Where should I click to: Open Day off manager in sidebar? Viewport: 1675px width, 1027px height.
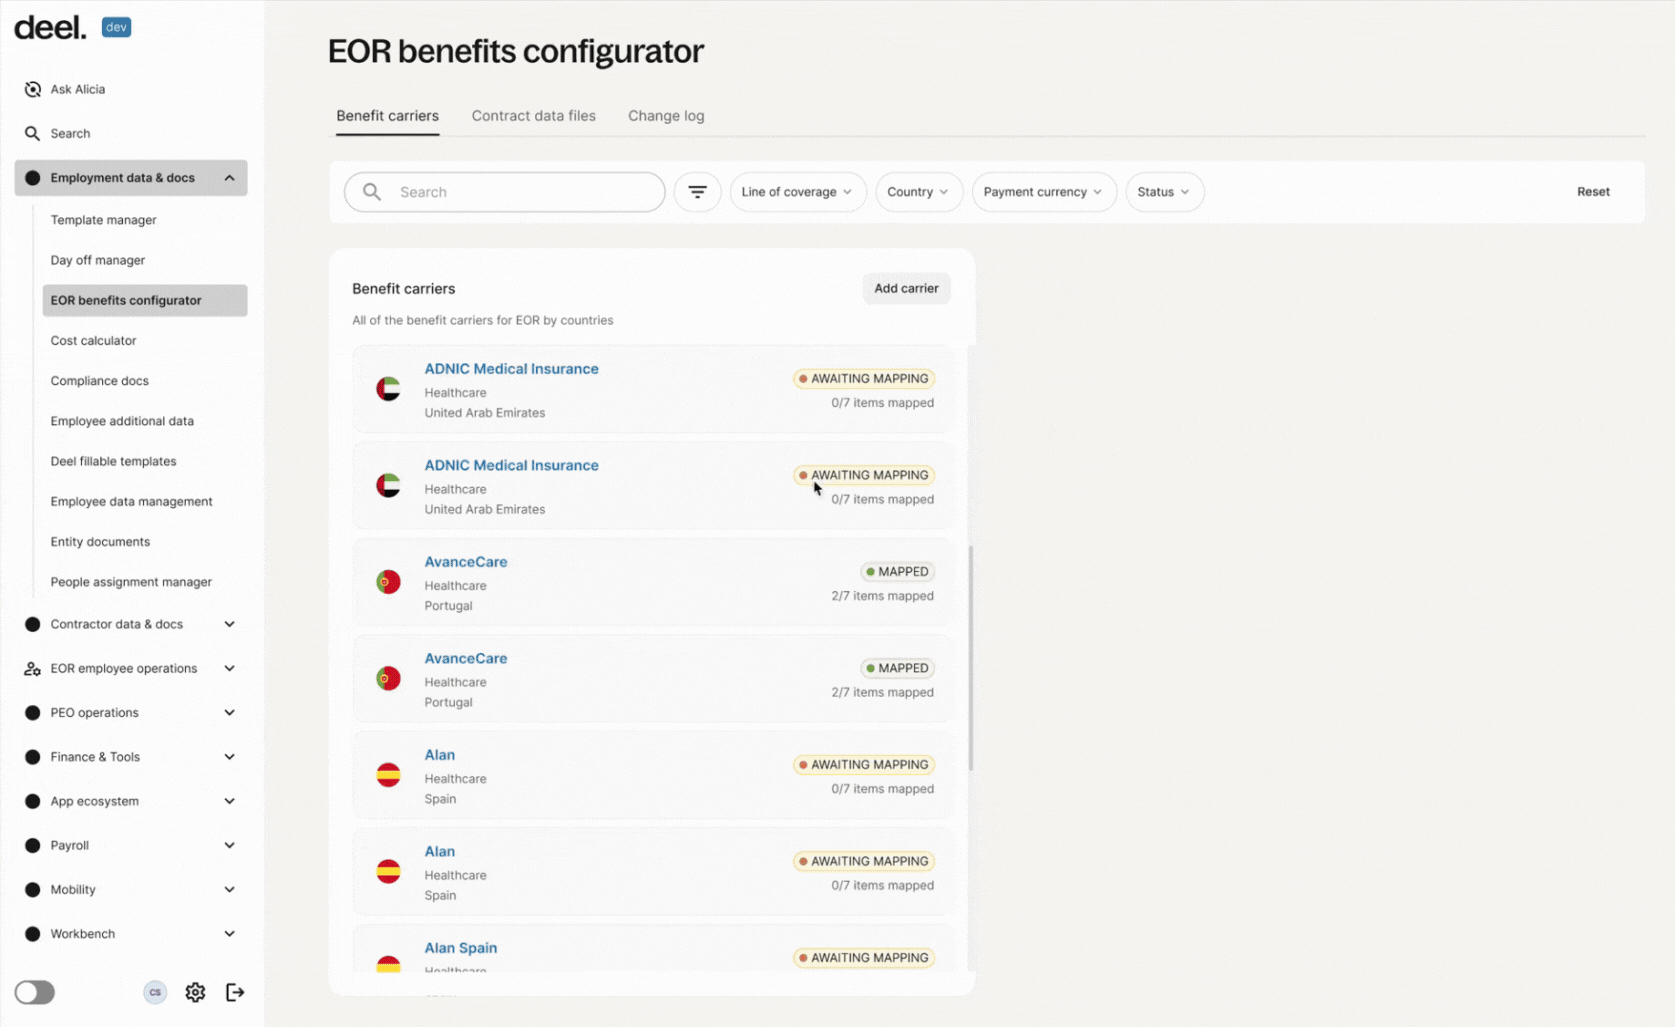[x=98, y=260]
